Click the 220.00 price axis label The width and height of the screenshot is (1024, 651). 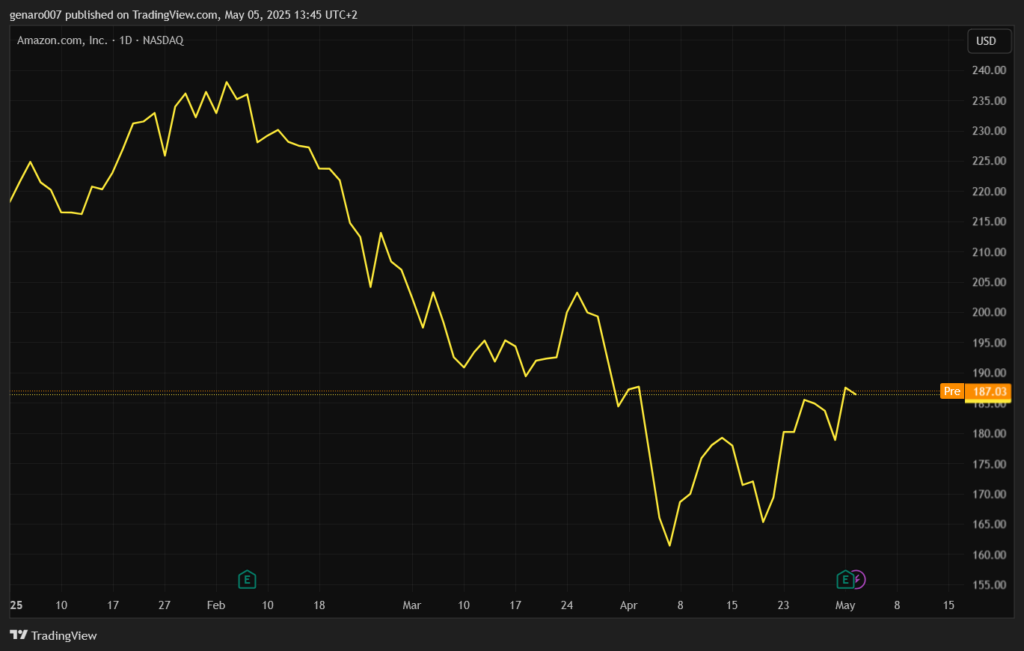pyautogui.click(x=988, y=192)
